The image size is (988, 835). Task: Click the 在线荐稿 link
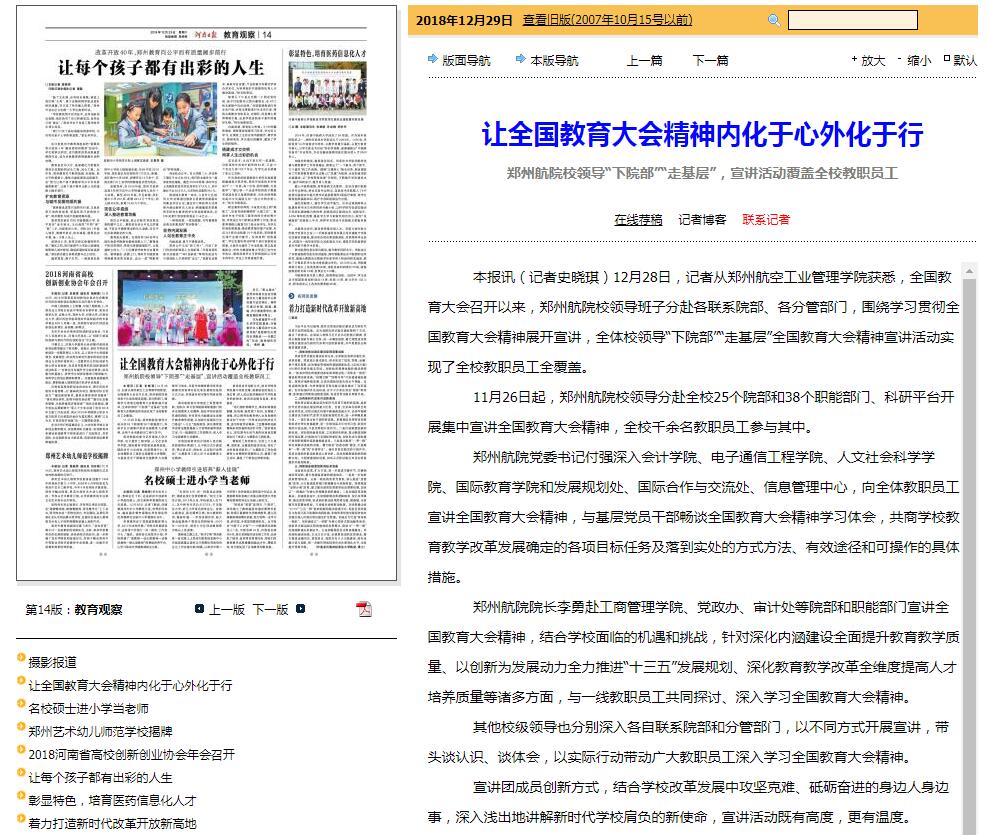coord(638,219)
